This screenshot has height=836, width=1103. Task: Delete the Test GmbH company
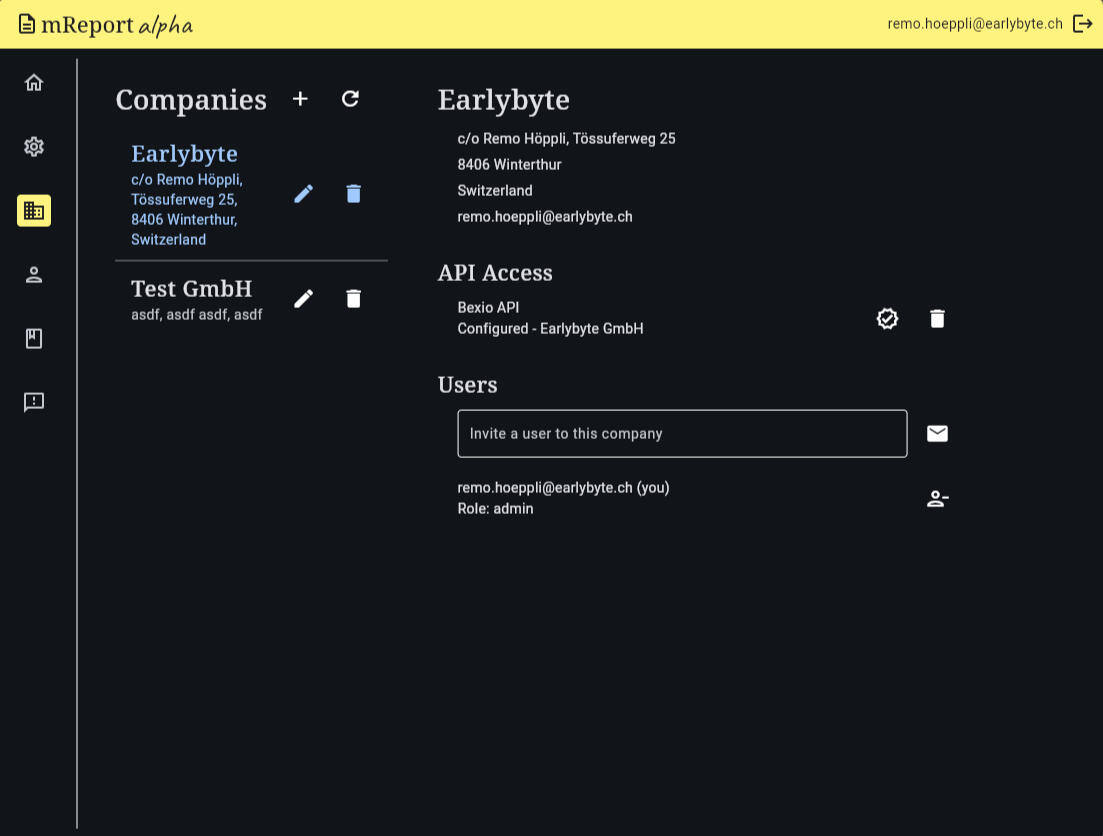point(353,298)
